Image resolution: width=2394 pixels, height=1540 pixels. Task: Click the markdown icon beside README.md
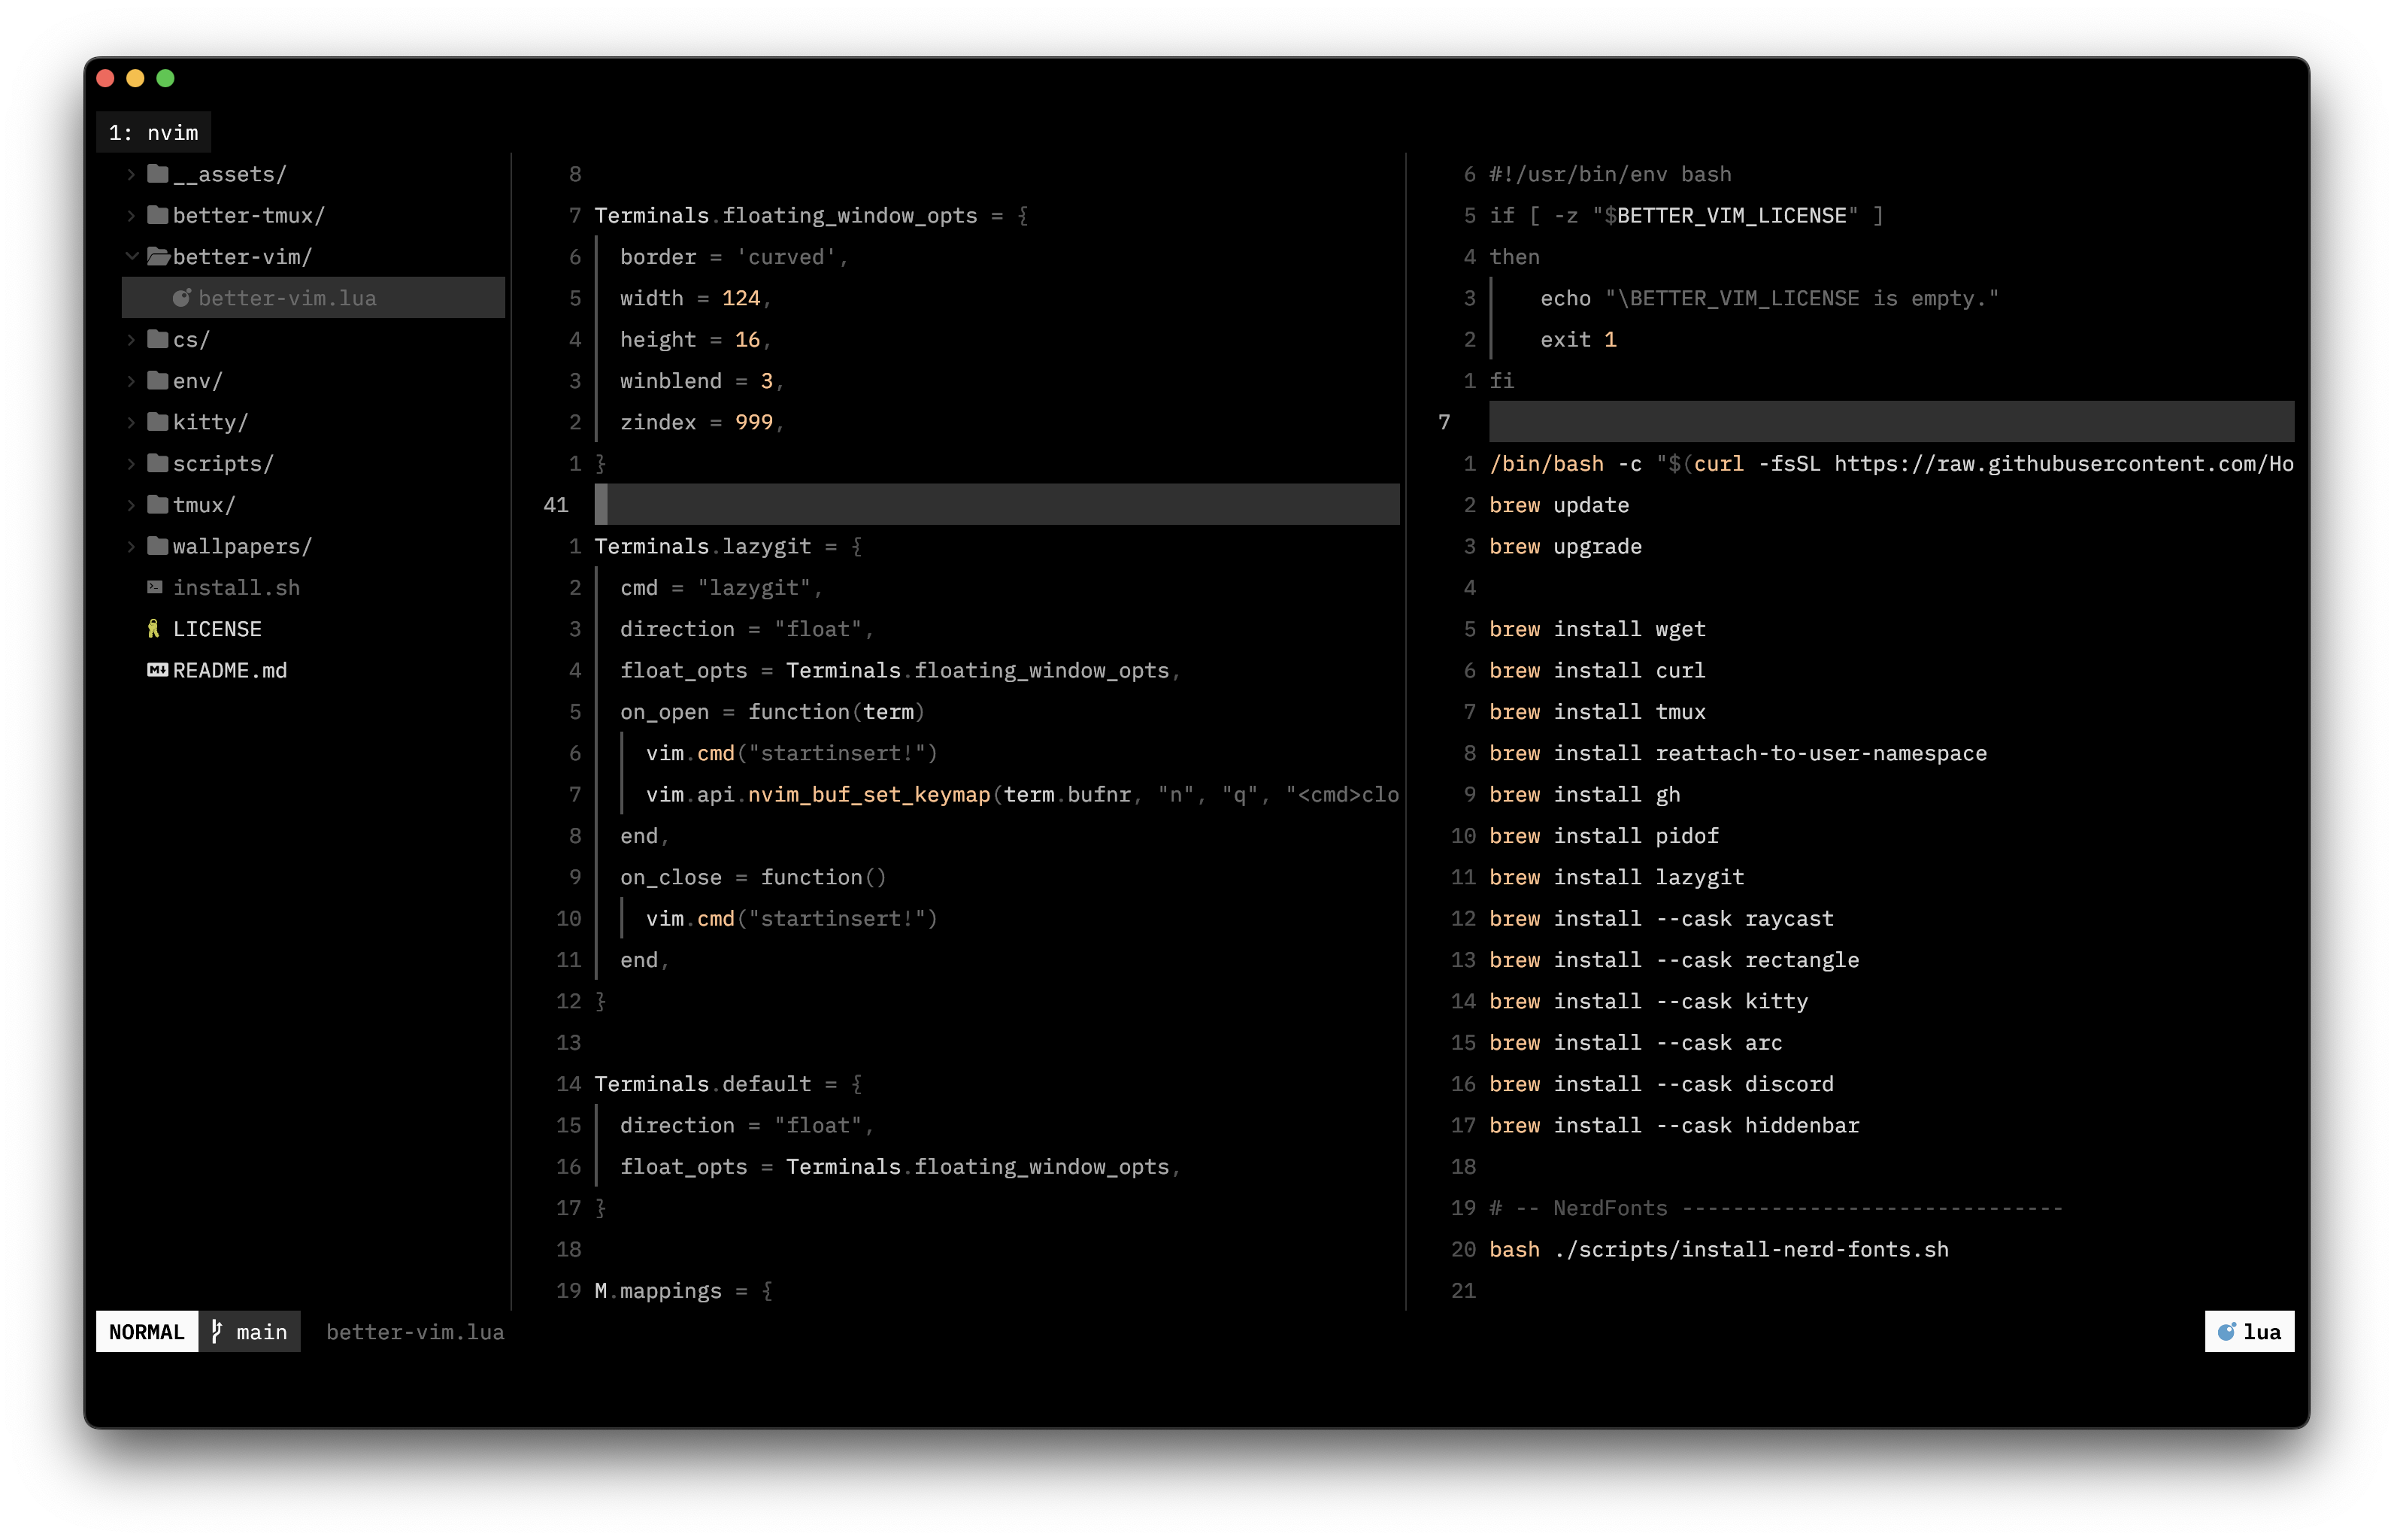coord(157,670)
